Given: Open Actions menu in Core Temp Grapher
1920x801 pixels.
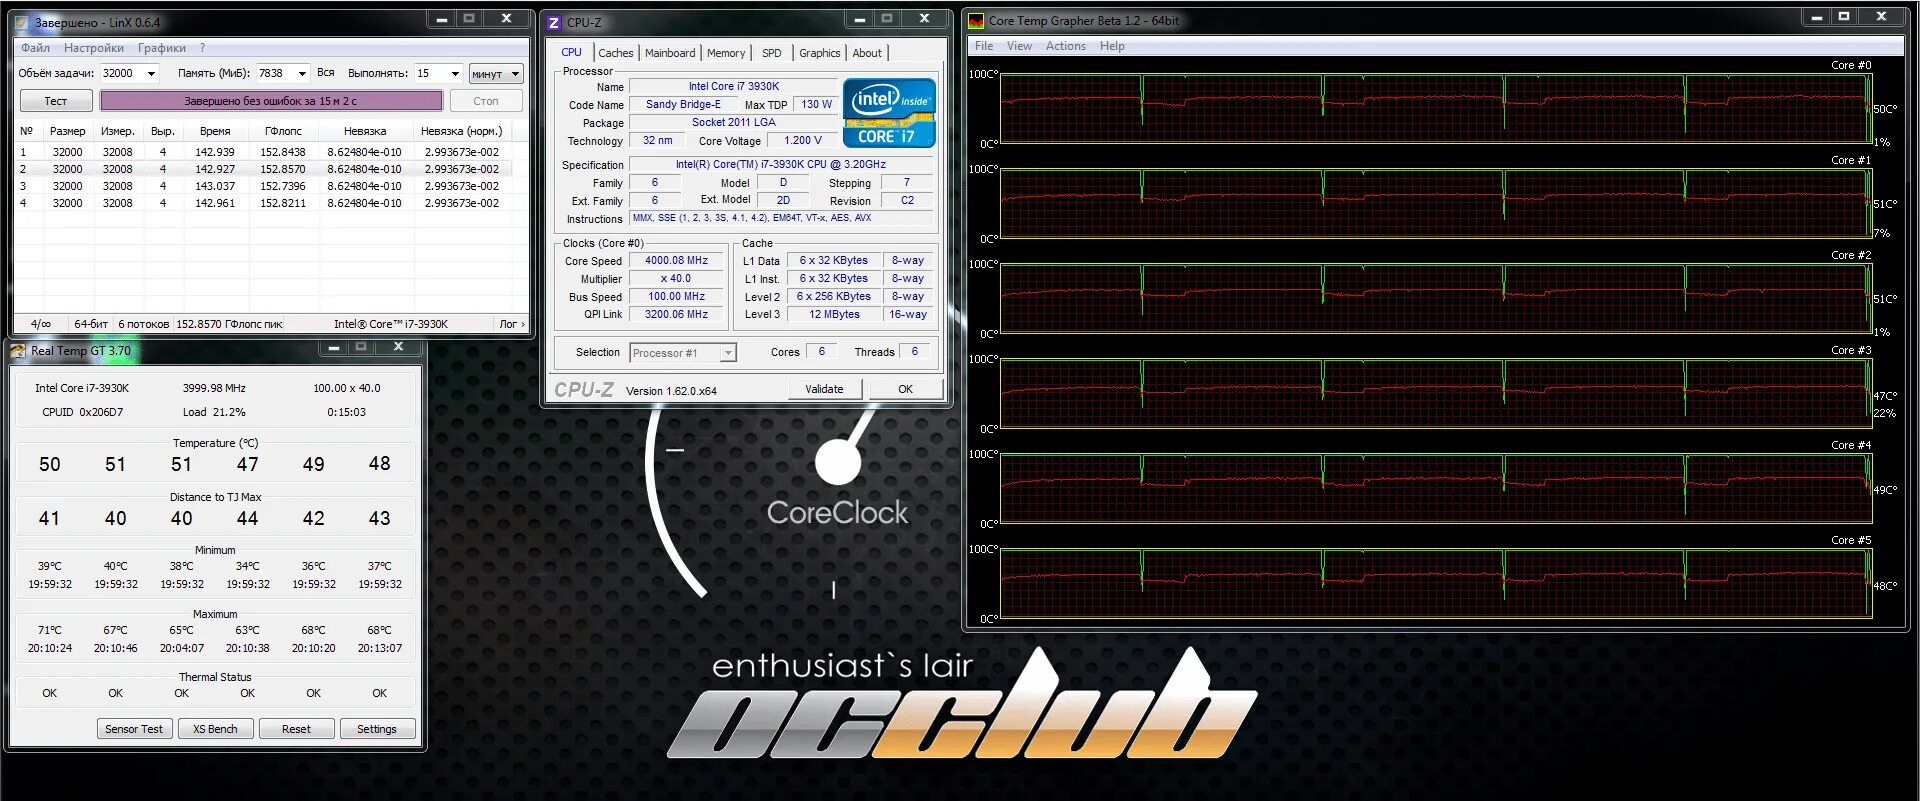Looking at the screenshot, I should (1065, 46).
